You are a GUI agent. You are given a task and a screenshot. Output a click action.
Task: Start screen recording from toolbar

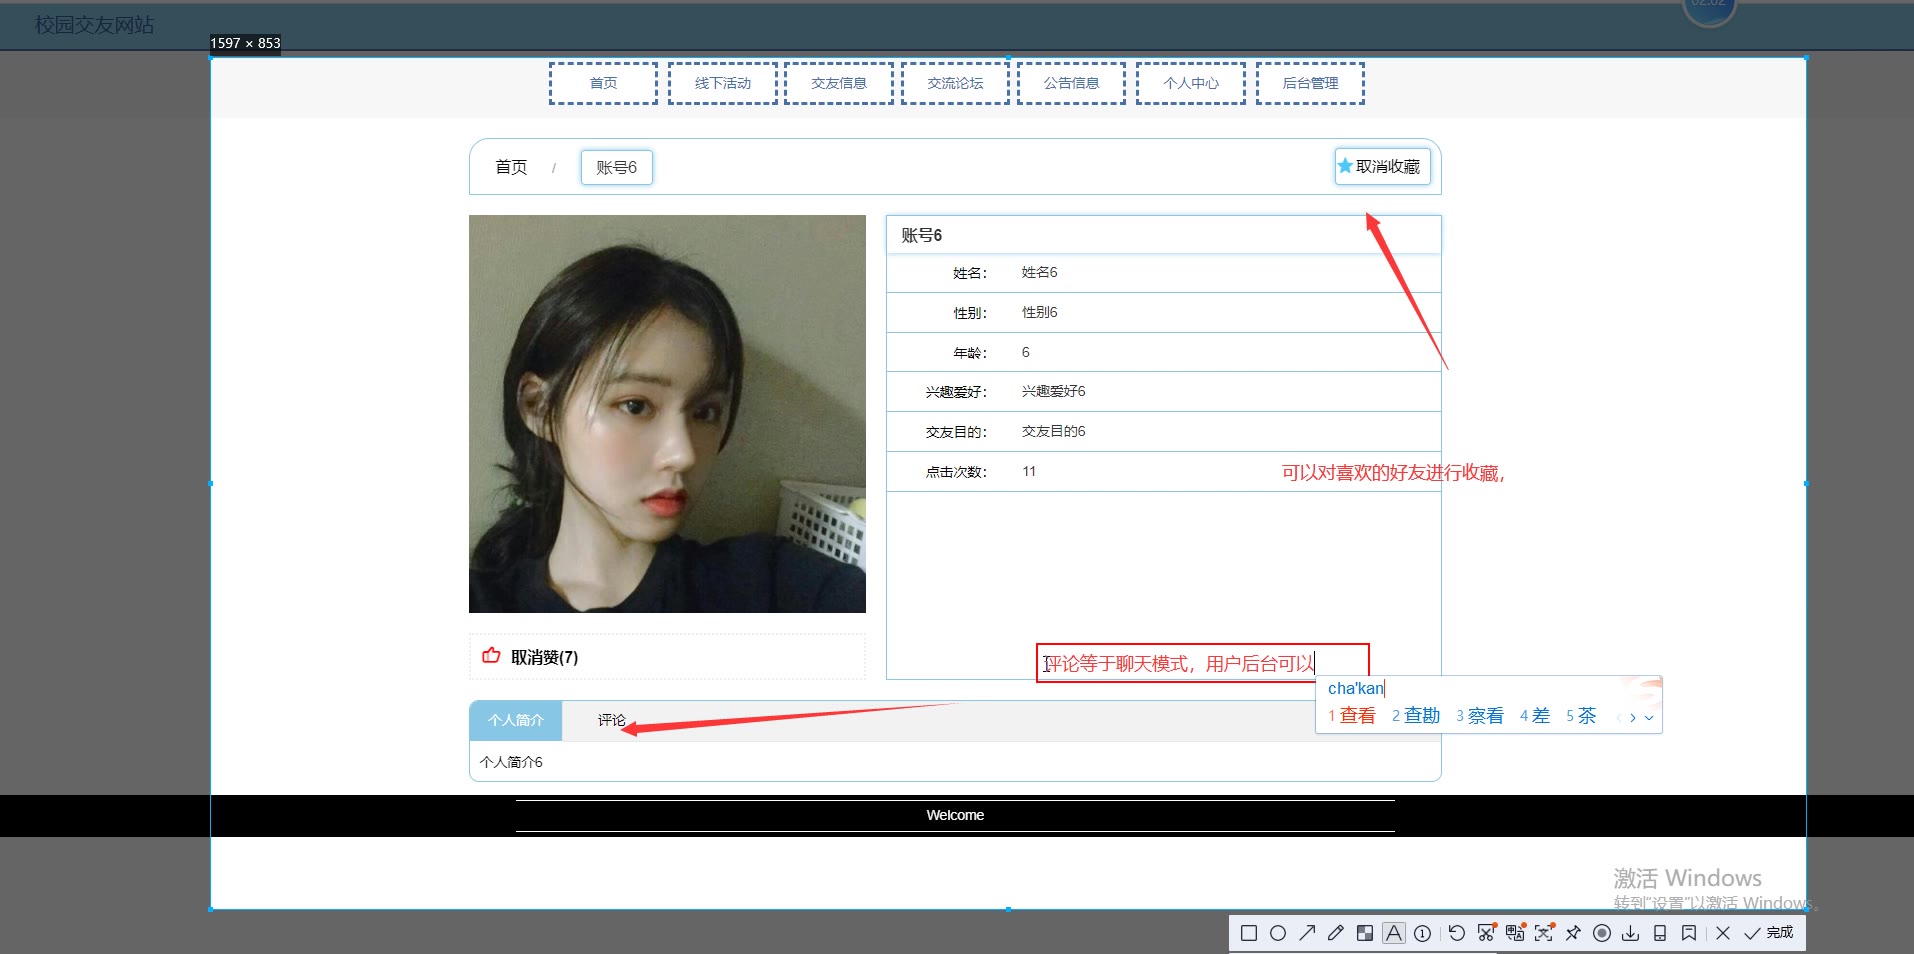1602,933
